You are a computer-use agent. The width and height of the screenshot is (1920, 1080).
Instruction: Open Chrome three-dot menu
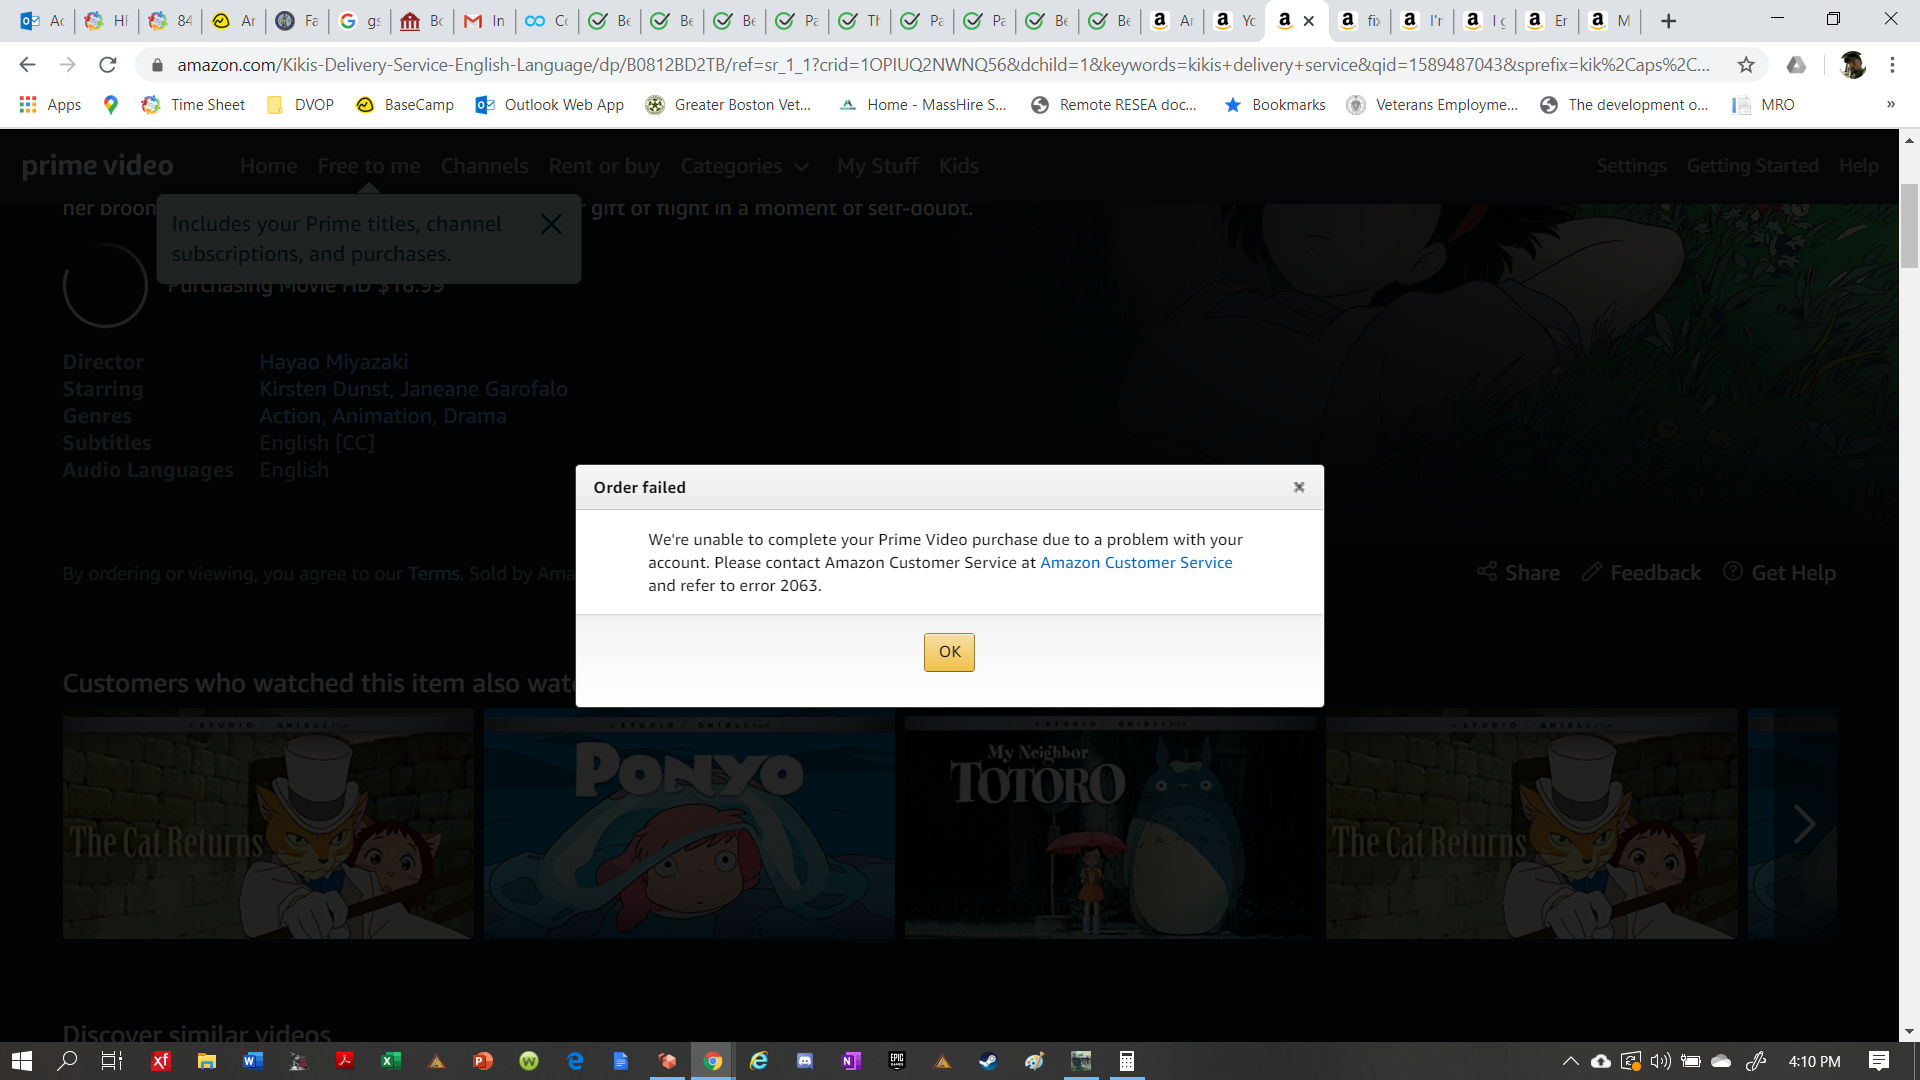(1892, 65)
